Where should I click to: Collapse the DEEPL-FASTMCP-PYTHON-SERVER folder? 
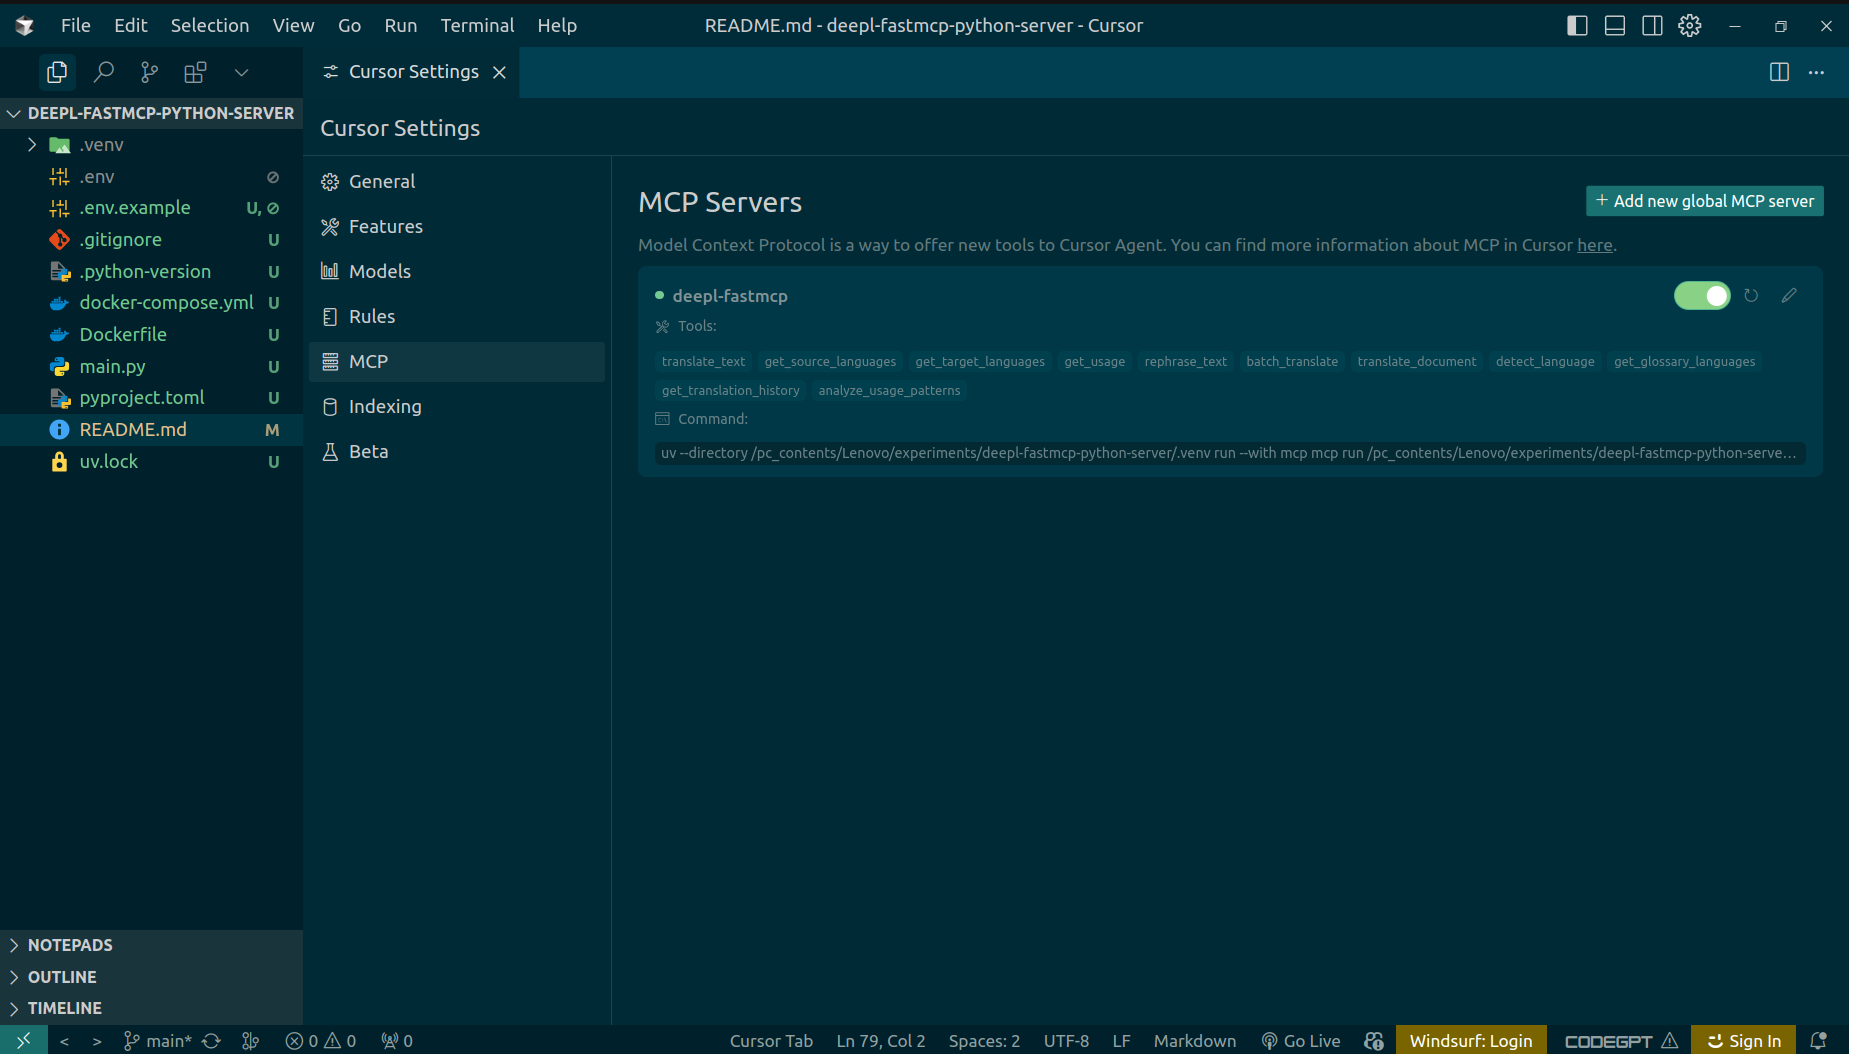point(14,113)
